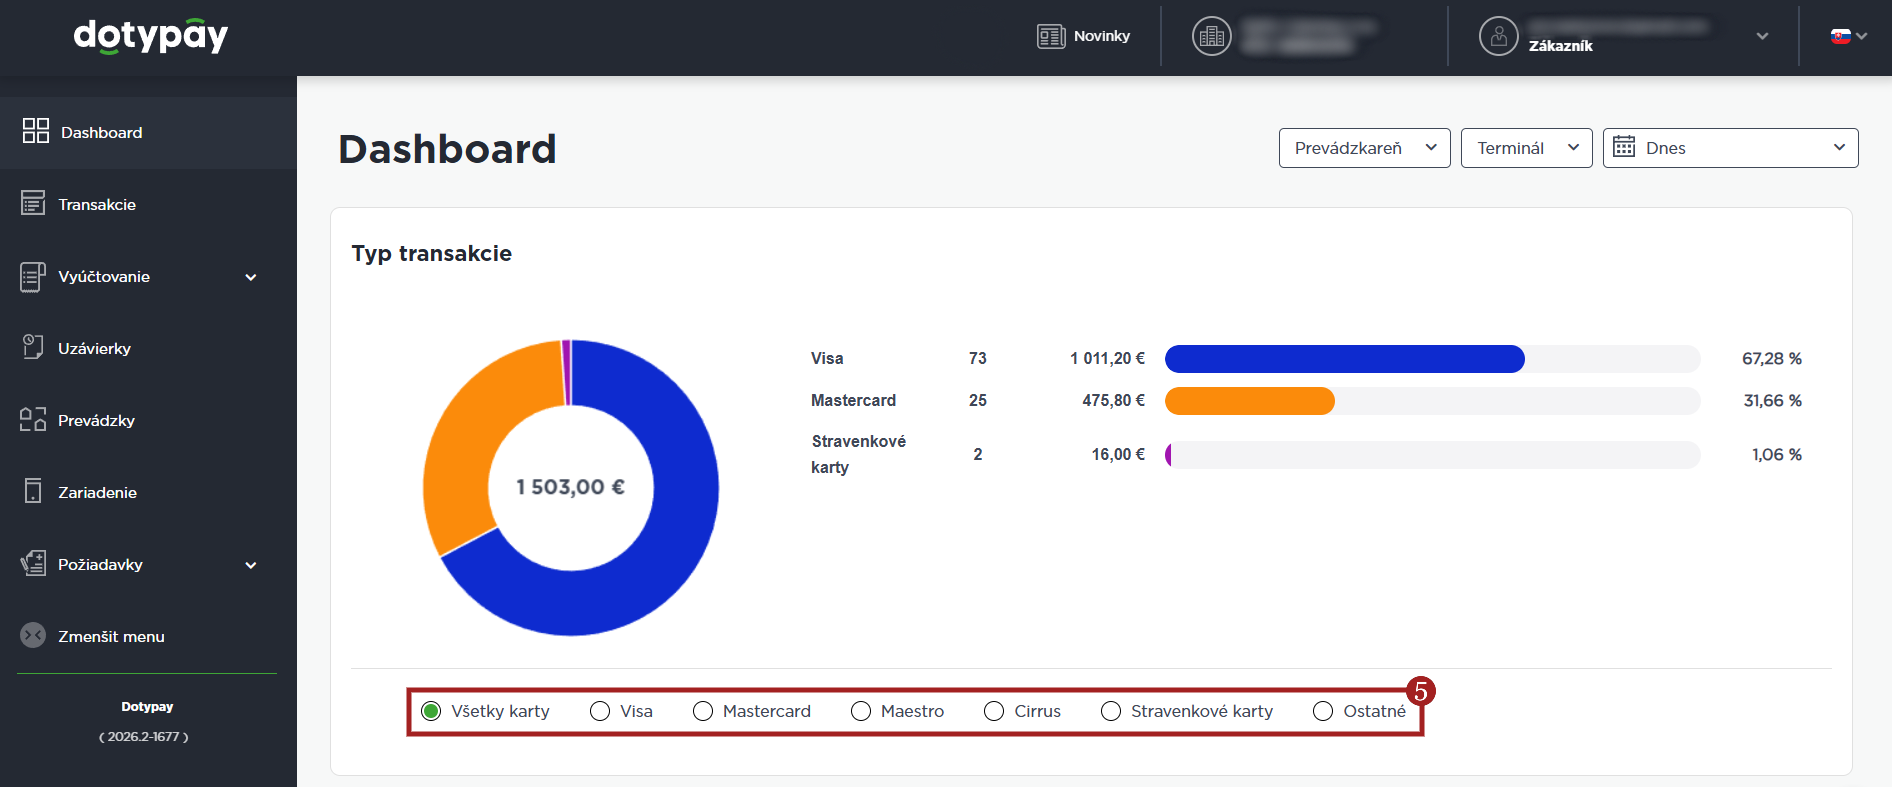Click the Dashboard grid icon in sidebar

click(x=36, y=131)
